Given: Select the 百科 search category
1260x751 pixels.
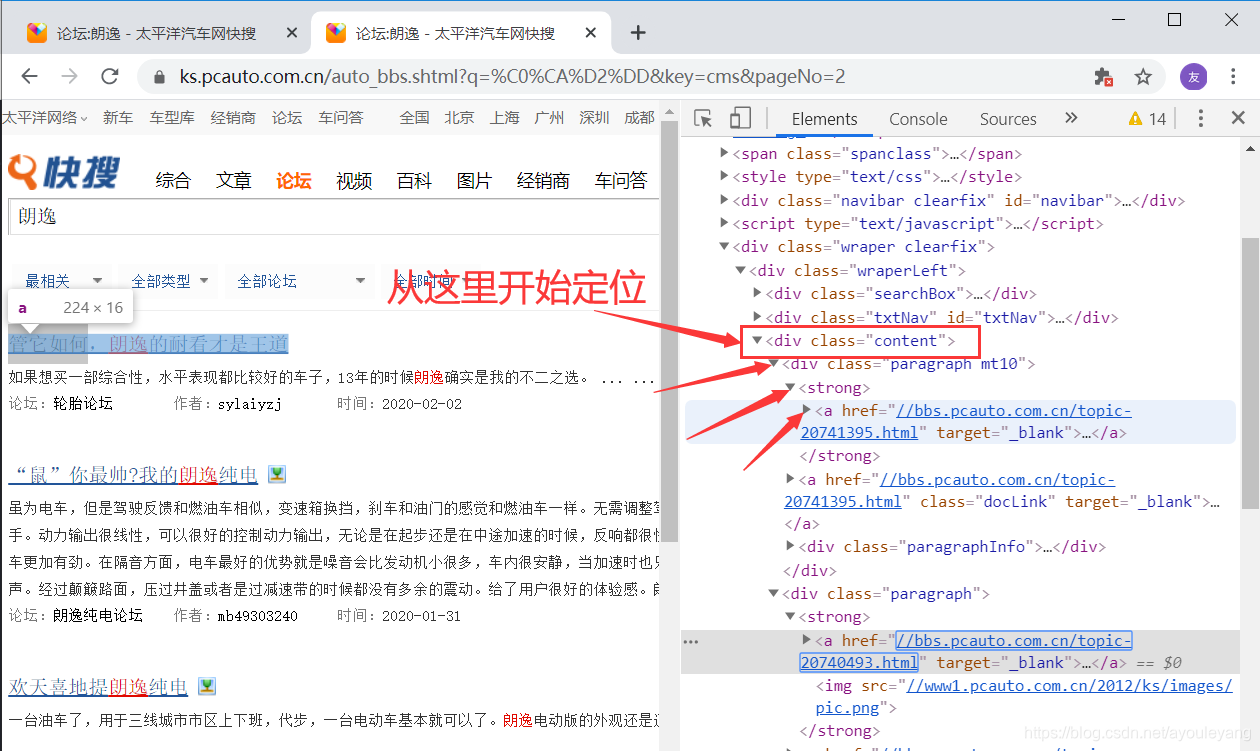Looking at the screenshot, I should 414,180.
